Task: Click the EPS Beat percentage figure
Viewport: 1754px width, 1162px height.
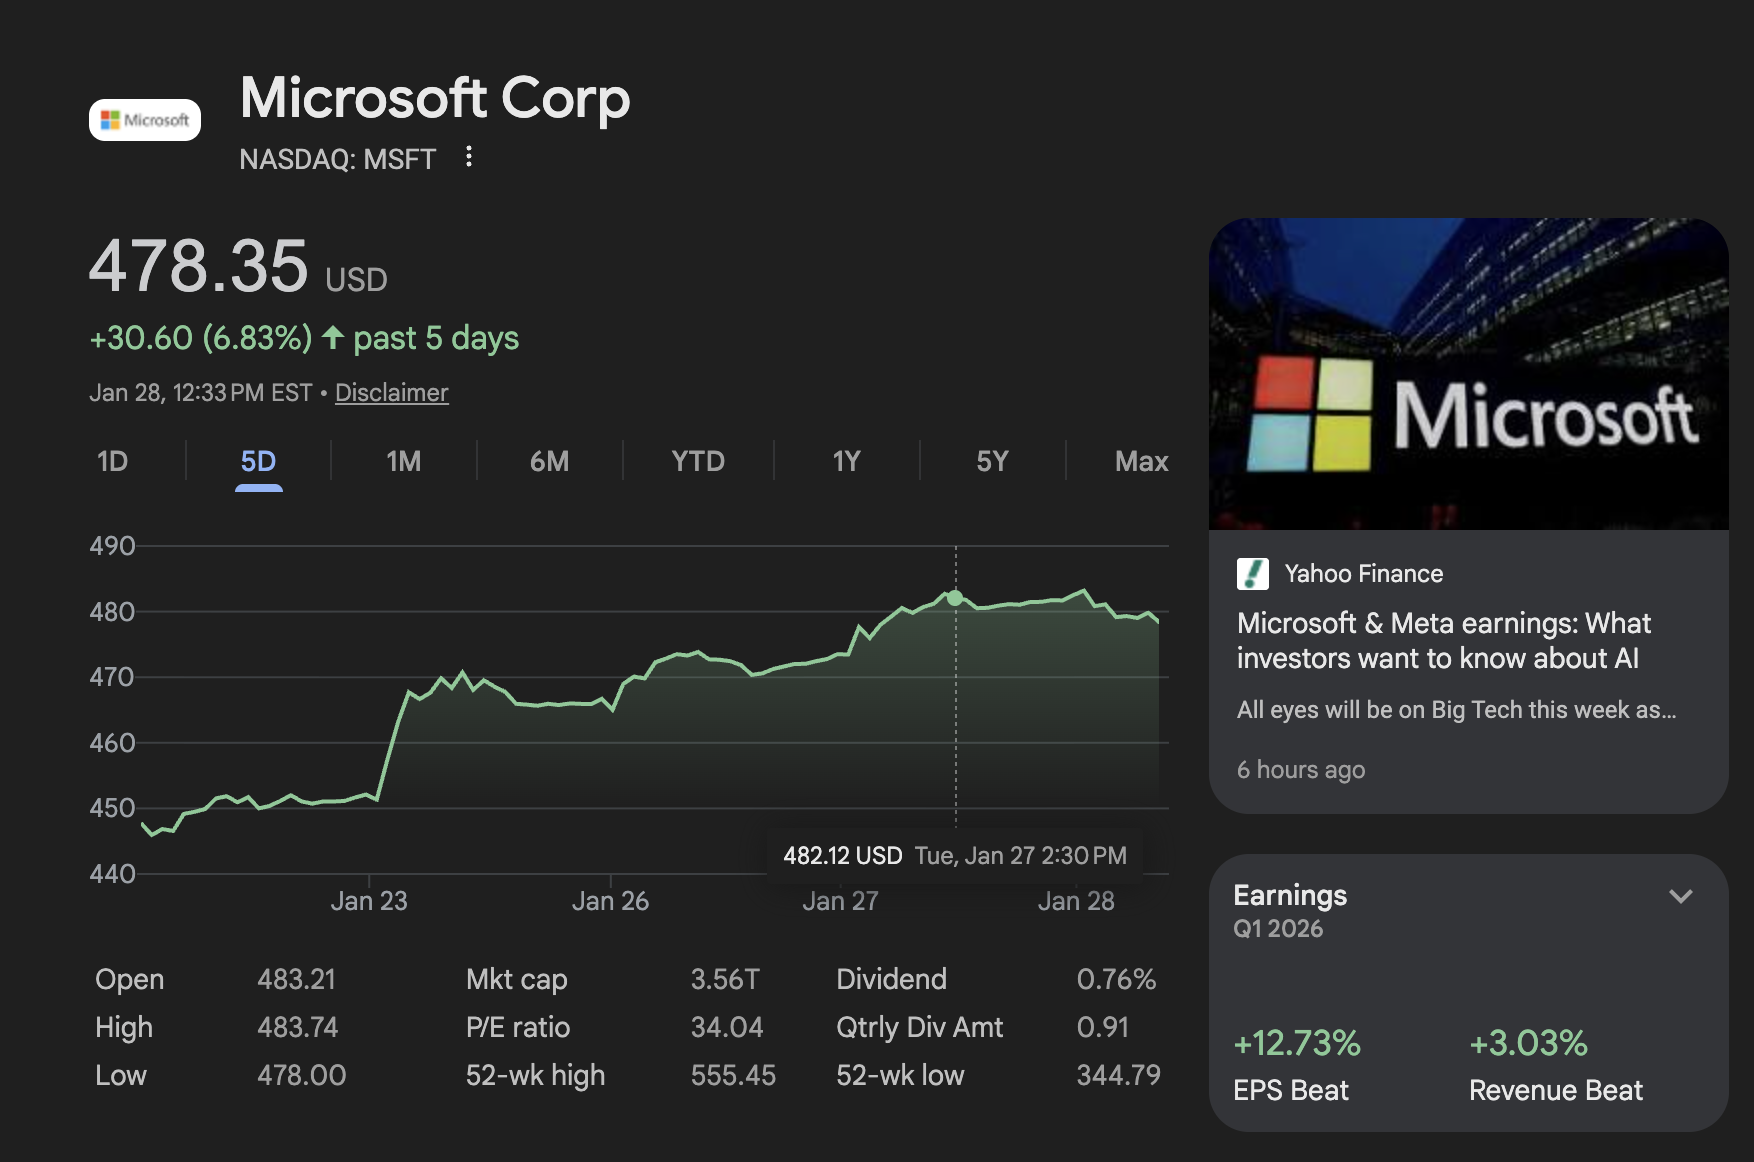Action: click(x=1297, y=1044)
